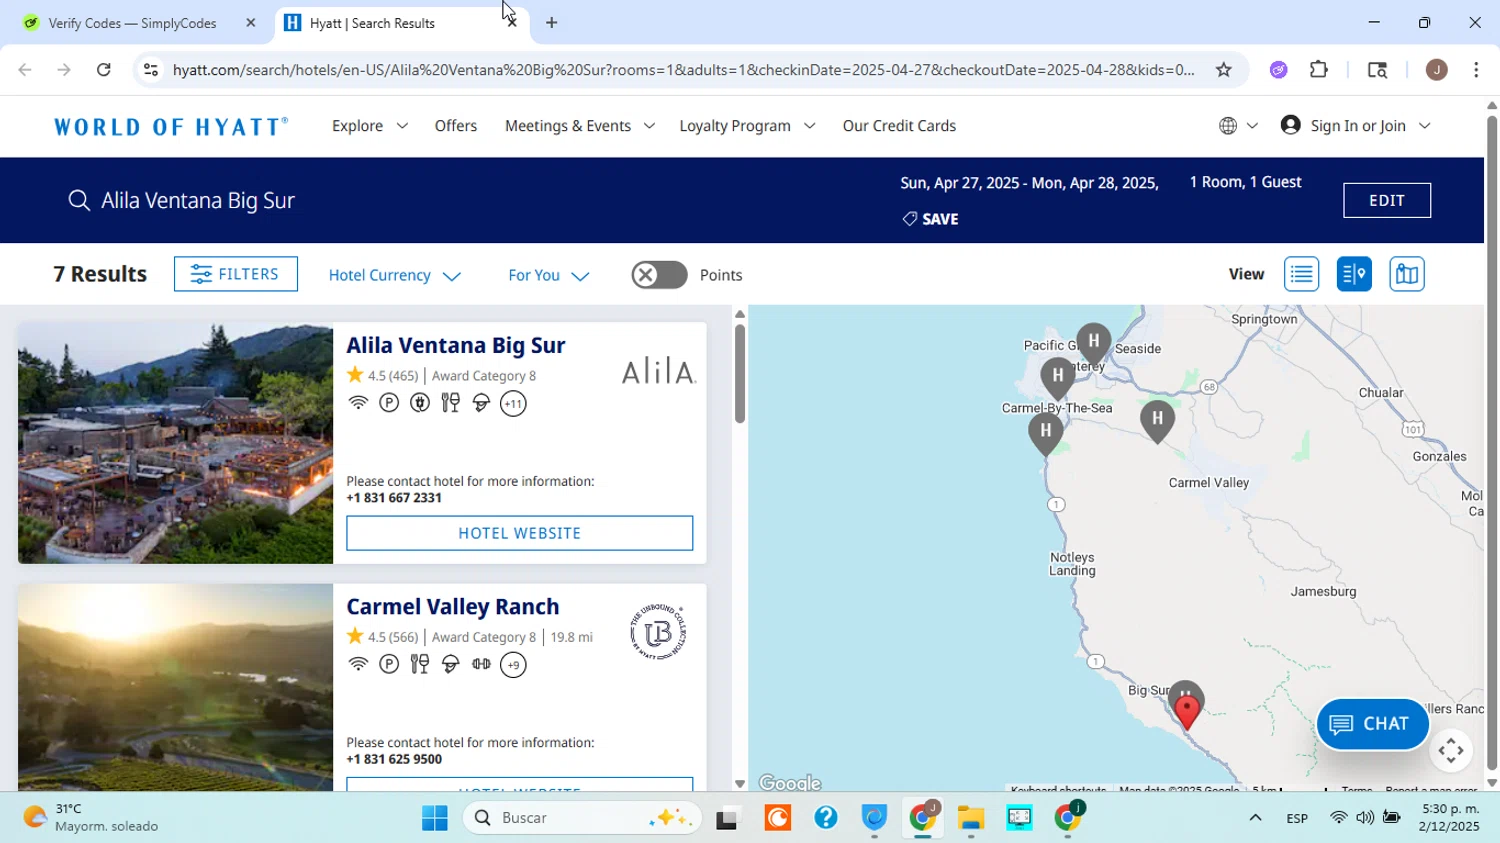This screenshot has height=843, width=1500.
Task: Click the fitness amenity icon for Carmel Valley Ranch
Action: tap(481, 664)
